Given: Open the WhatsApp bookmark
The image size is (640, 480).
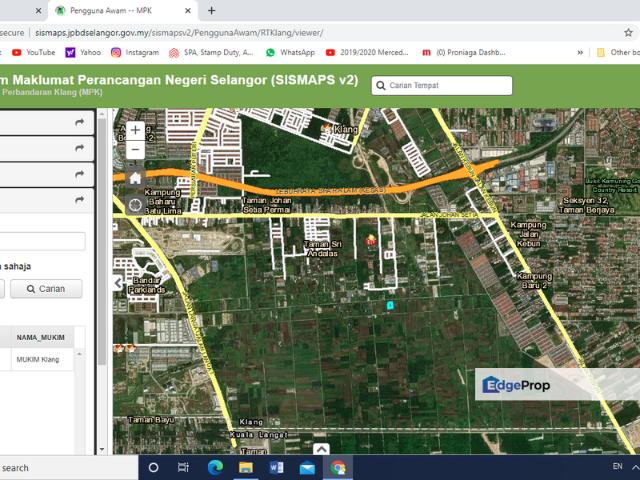Looking at the screenshot, I should (x=290, y=52).
